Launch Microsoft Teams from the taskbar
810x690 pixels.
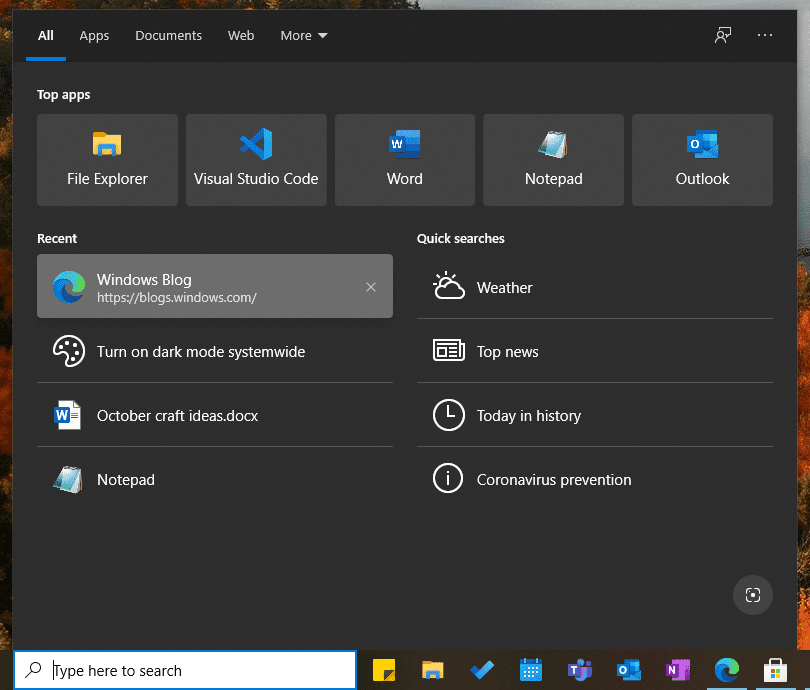tap(579, 670)
